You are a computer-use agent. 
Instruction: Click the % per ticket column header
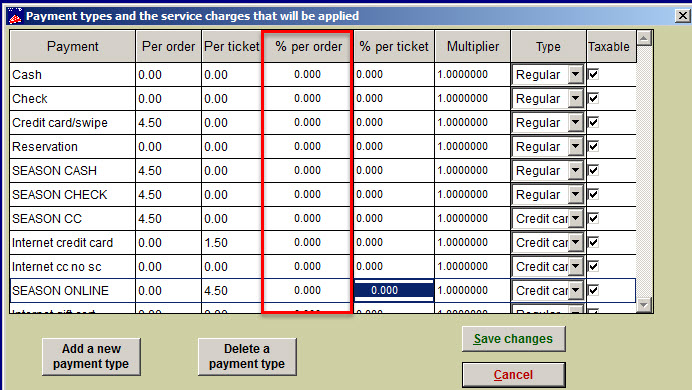click(x=394, y=46)
